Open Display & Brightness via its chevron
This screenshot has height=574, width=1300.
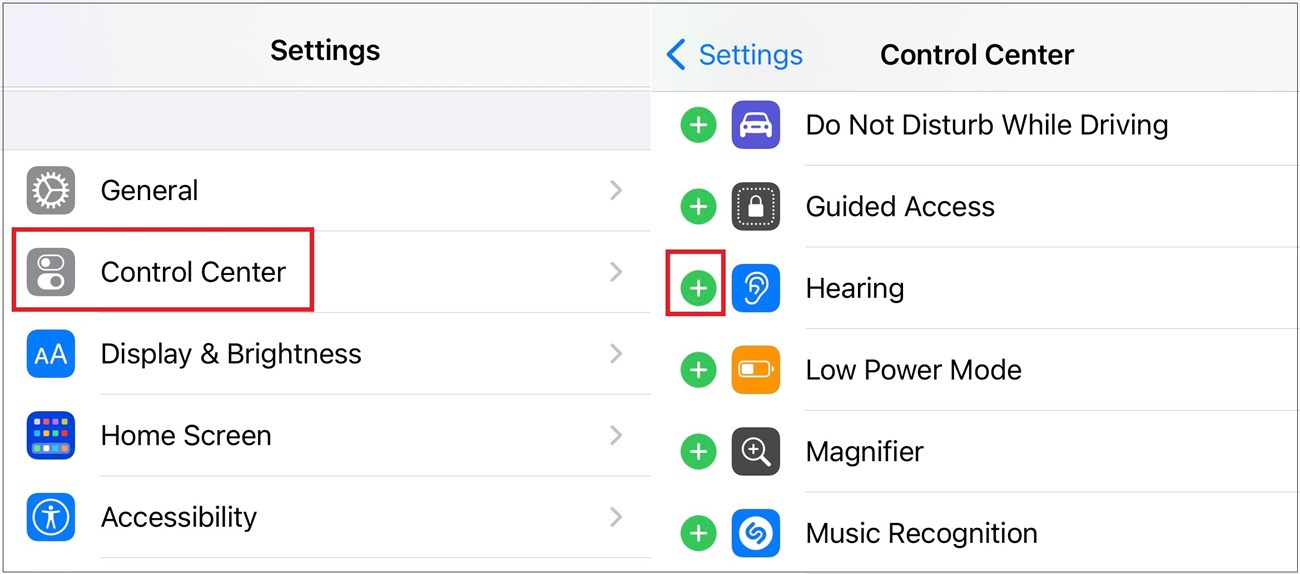click(x=616, y=354)
